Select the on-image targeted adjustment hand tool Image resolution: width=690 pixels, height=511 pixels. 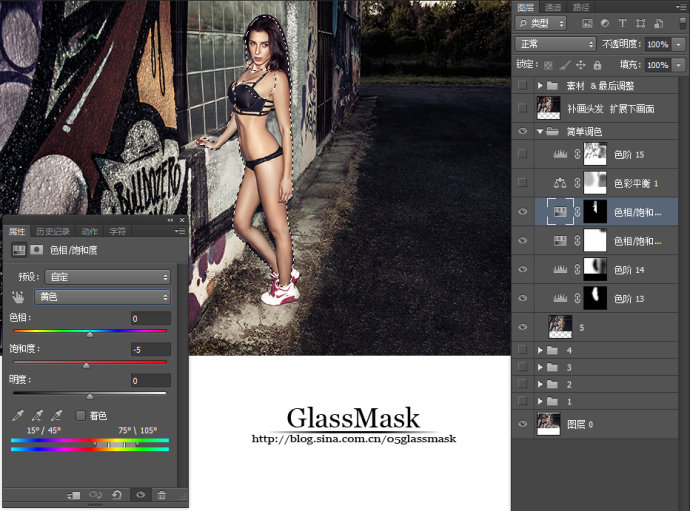coord(18,298)
